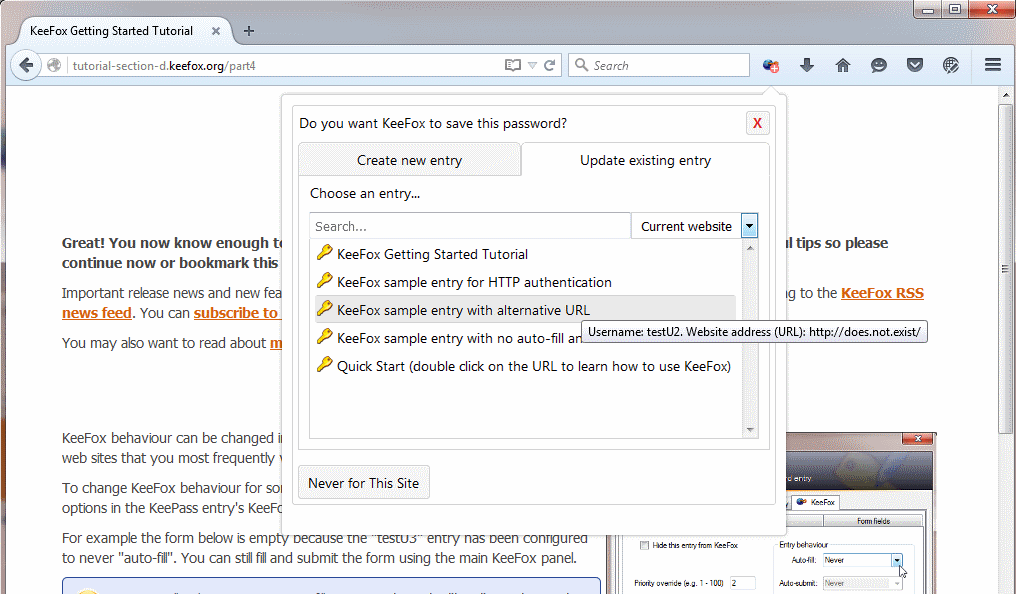1016x594 pixels.
Task: Open a new tab with plus button
Action: pyautogui.click(x=249, y=31)
